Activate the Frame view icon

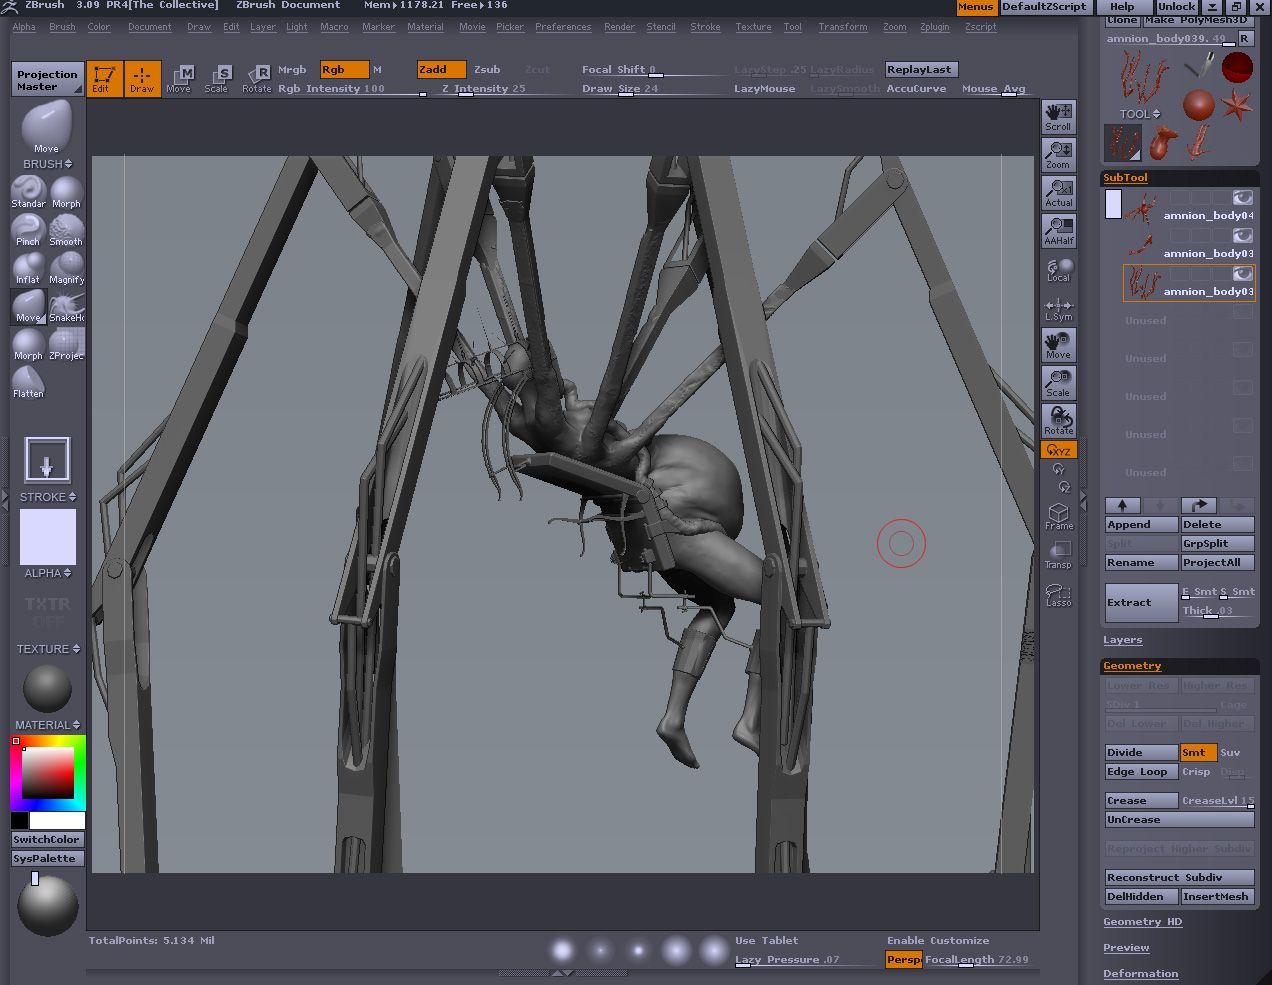(1058, 516)
